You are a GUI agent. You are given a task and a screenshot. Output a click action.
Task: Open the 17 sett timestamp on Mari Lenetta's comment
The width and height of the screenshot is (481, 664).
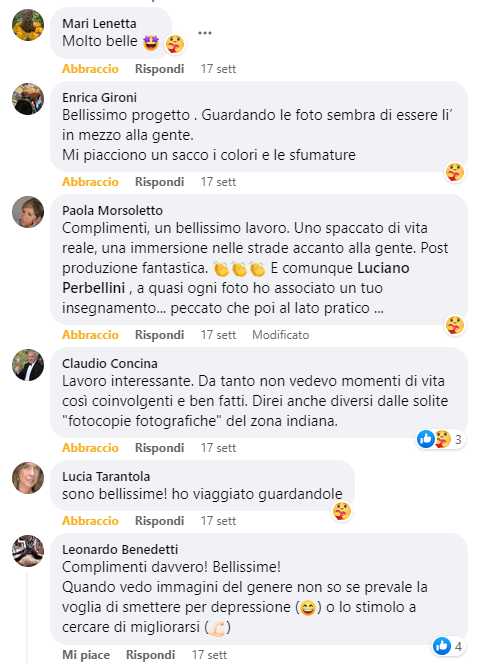(x=218, y=69)
